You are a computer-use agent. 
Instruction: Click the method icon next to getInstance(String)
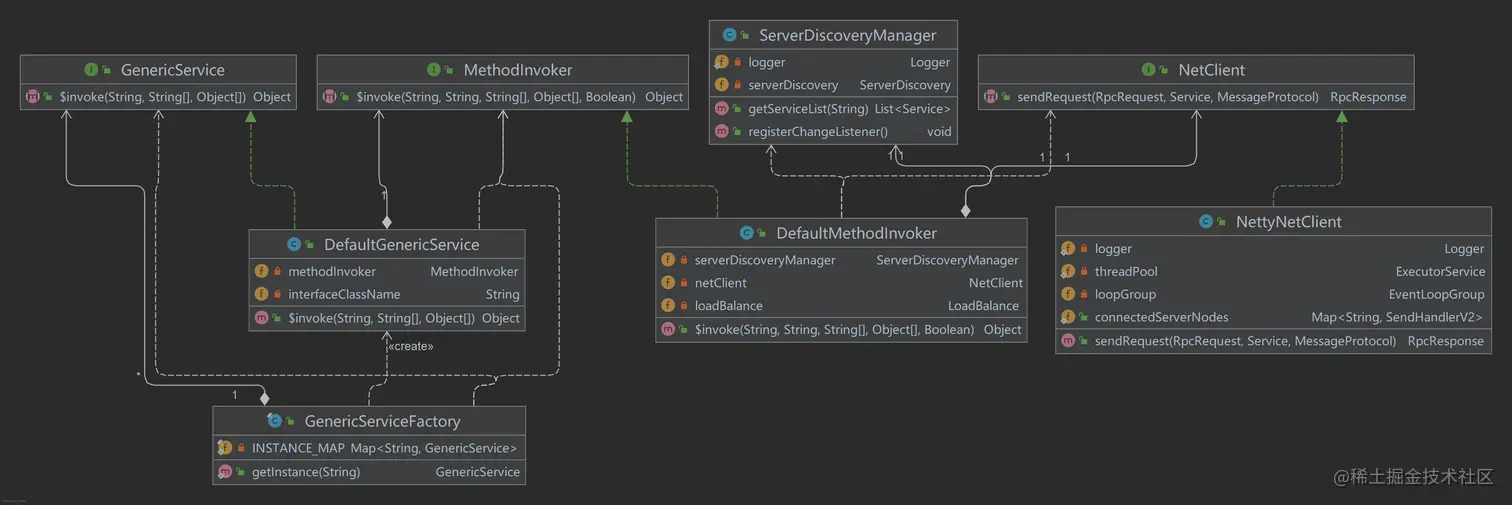(225, 472)
